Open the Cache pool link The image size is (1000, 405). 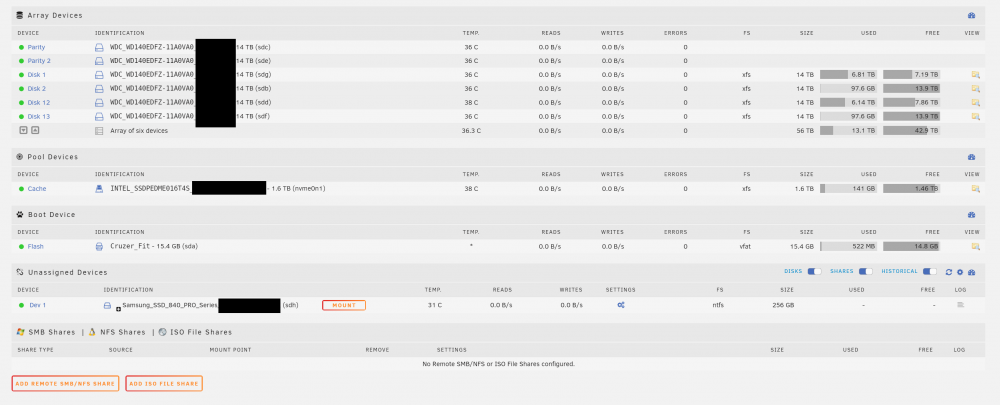click(x=37, y=189)
